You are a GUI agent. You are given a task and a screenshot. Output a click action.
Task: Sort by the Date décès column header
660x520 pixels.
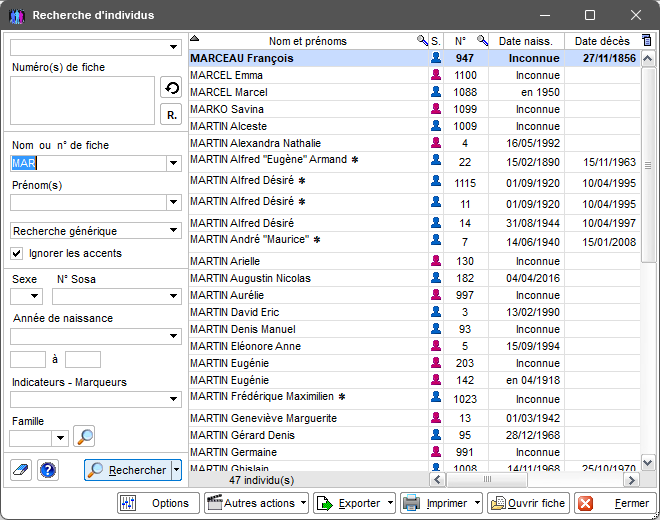coord(602,41)
